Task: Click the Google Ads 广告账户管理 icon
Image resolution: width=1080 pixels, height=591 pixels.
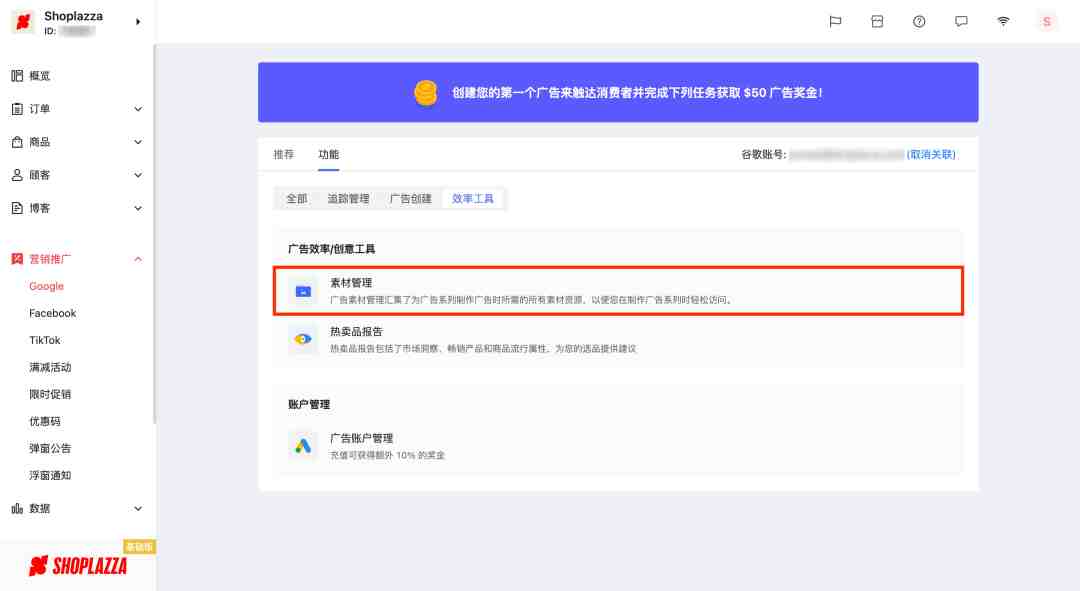Action: point(303,446)
